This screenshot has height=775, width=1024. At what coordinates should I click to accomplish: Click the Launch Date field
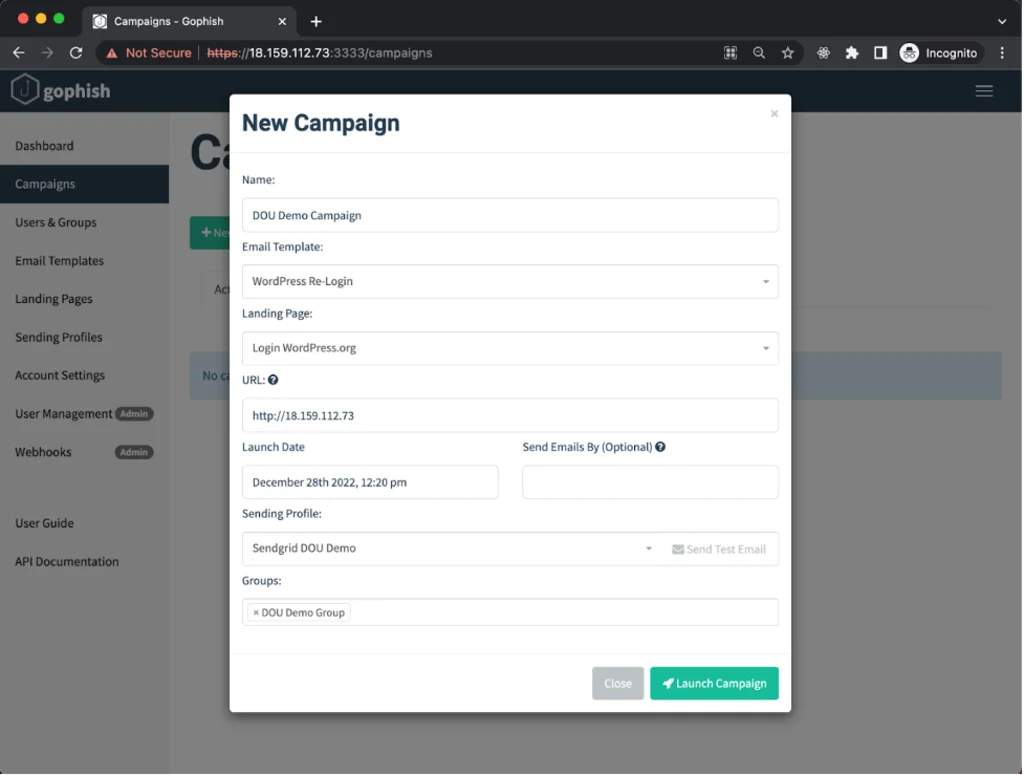pyautogui.click(x=370, y=482)
